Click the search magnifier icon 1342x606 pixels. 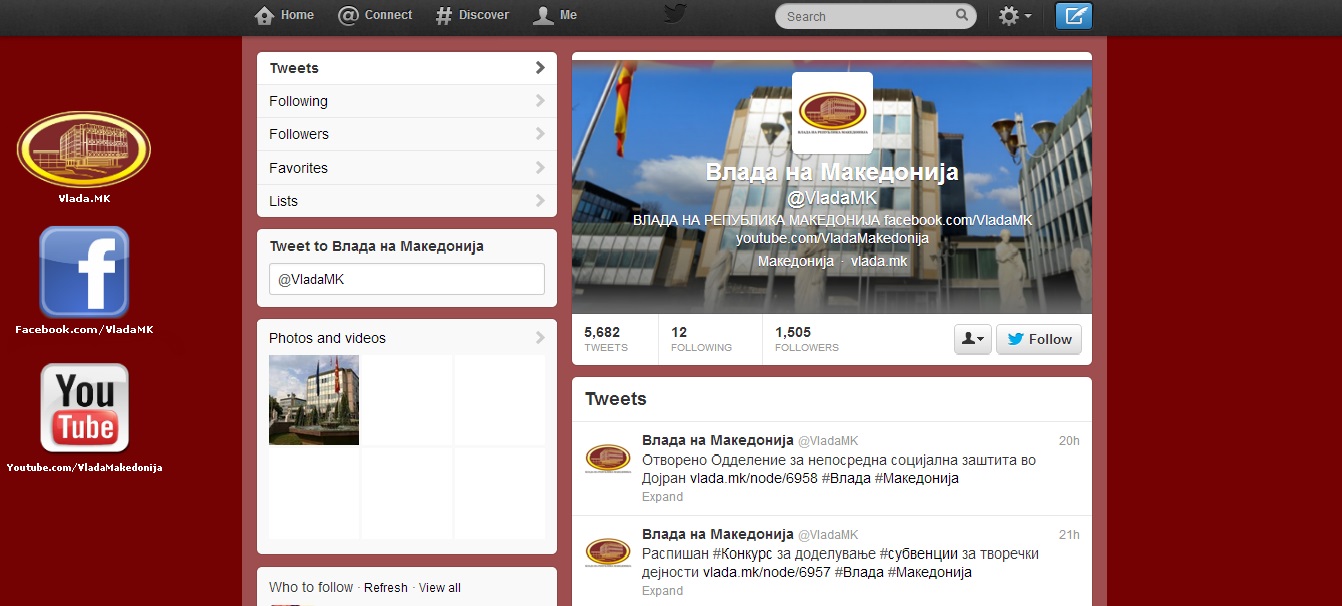962,15
